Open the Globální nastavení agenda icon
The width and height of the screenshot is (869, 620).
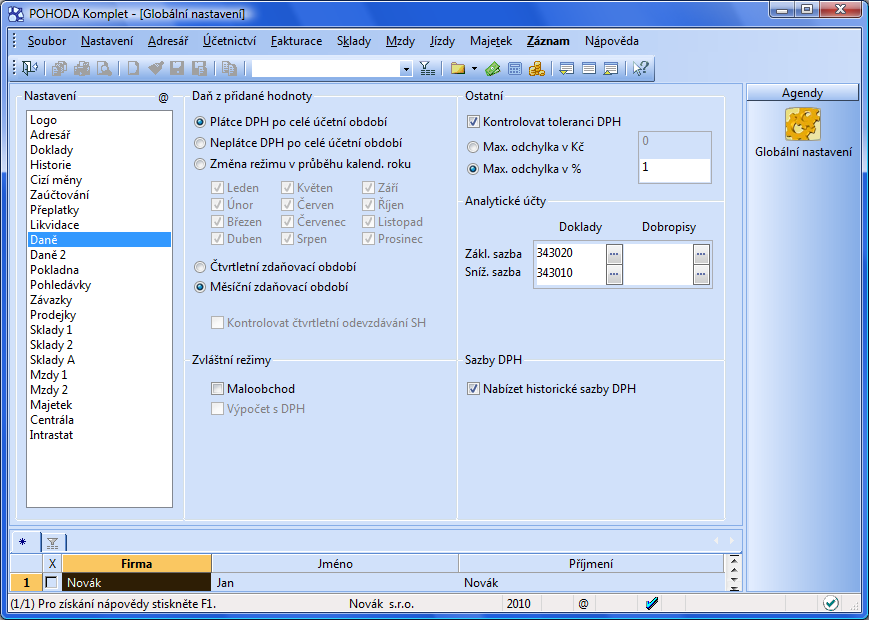tap(802, 124)
